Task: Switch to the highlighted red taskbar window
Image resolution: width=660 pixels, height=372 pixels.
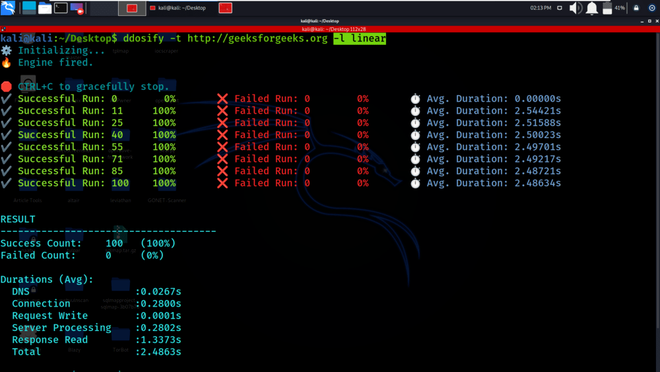Action: tap(132, 8)
